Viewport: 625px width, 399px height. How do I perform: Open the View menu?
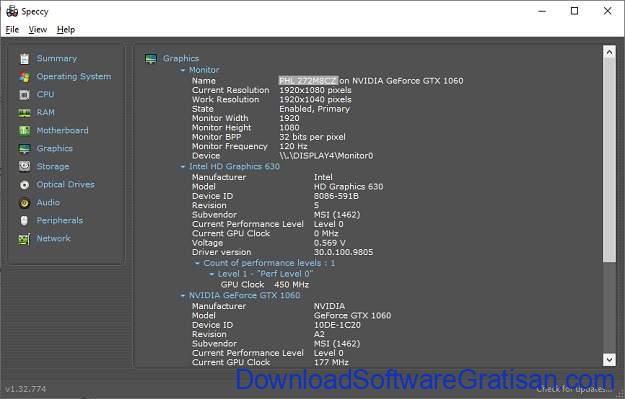coord(37,29)
